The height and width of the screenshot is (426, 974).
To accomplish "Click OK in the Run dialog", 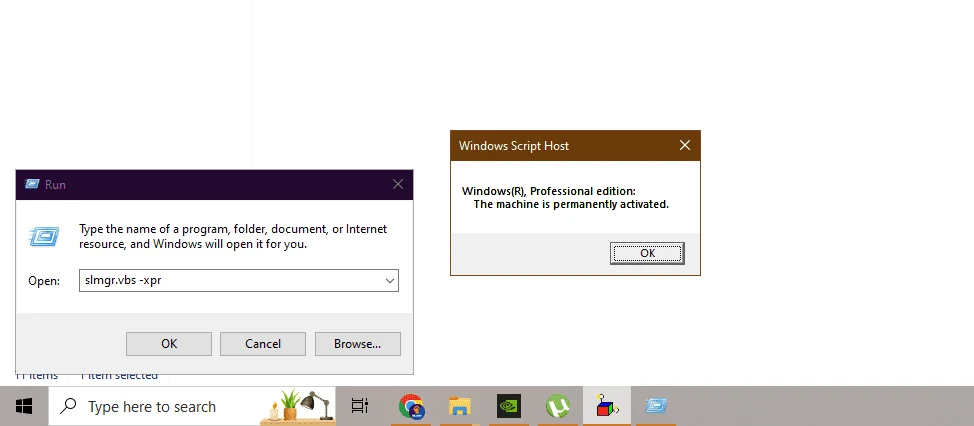I will (169, 344).
